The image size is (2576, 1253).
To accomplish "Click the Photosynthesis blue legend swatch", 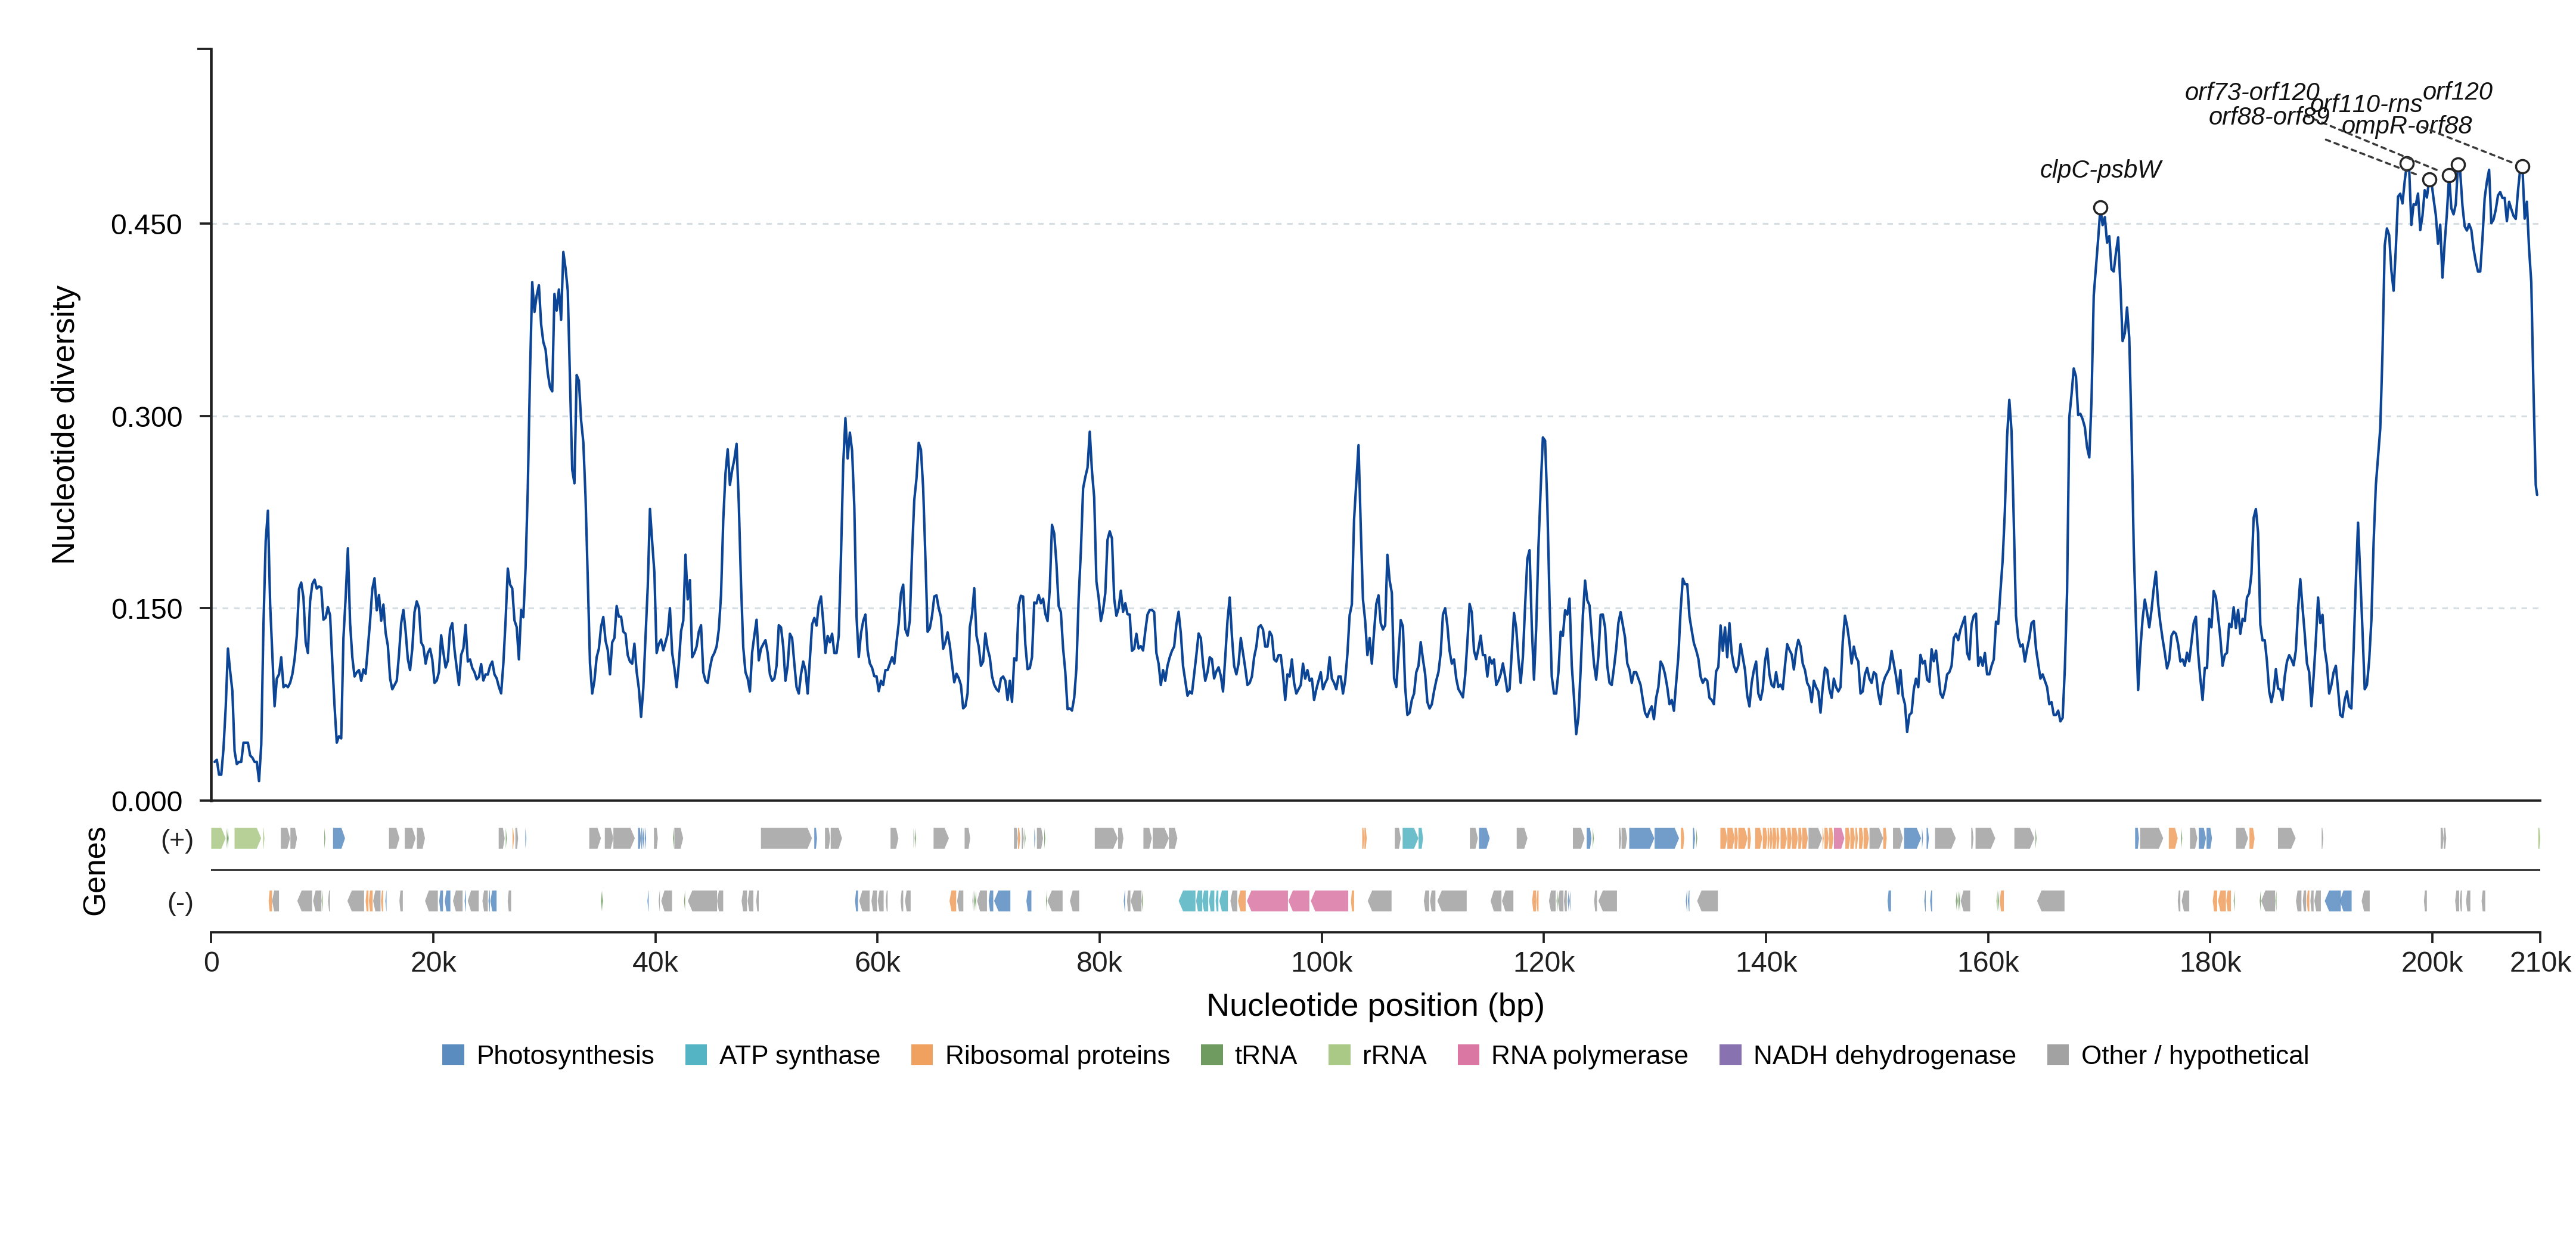I will tap(453, 1055).
